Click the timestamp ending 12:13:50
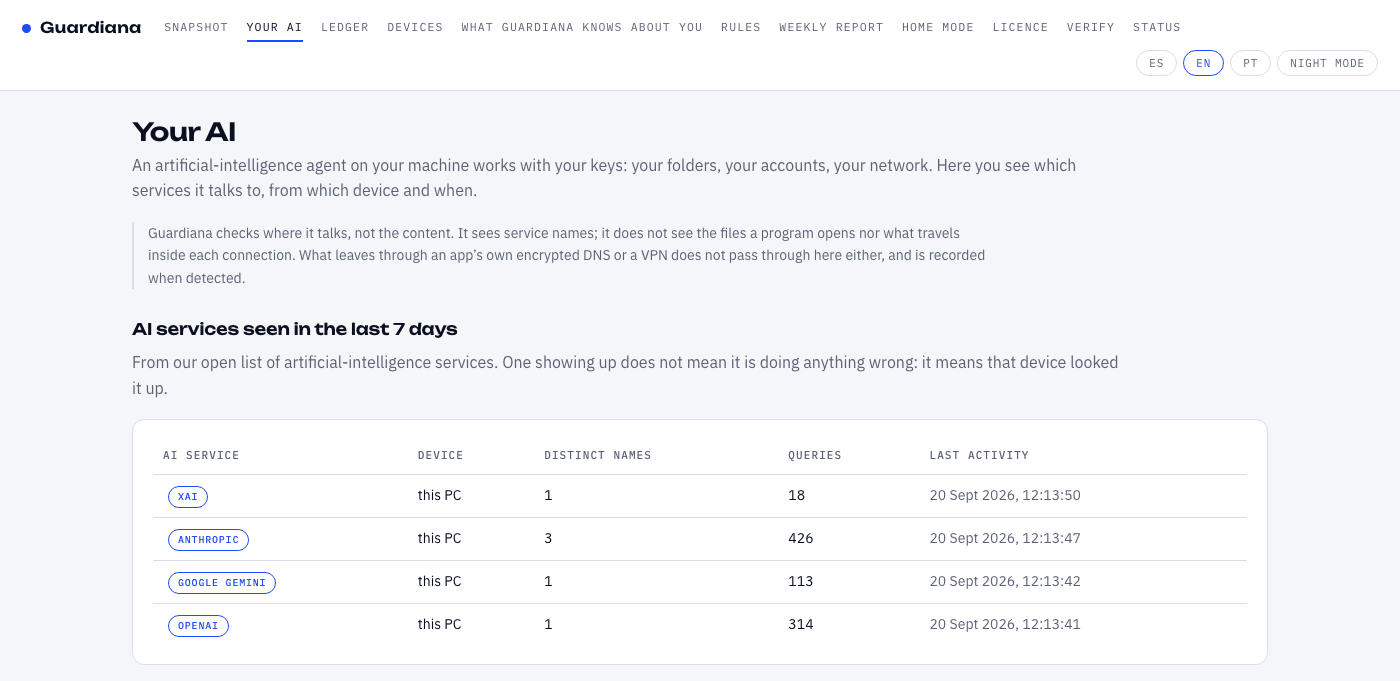This screenshot has height=681, width=1400. pos(1005,495)
